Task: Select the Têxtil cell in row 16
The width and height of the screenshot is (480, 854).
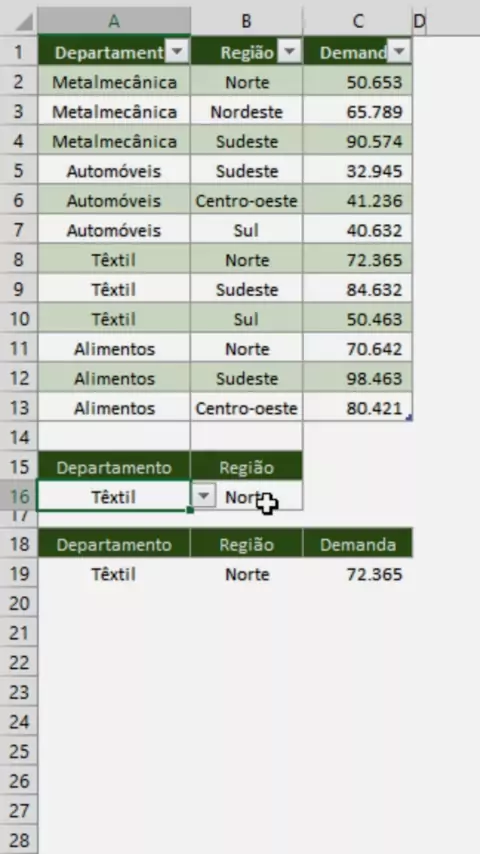Action: pos(114,497)
